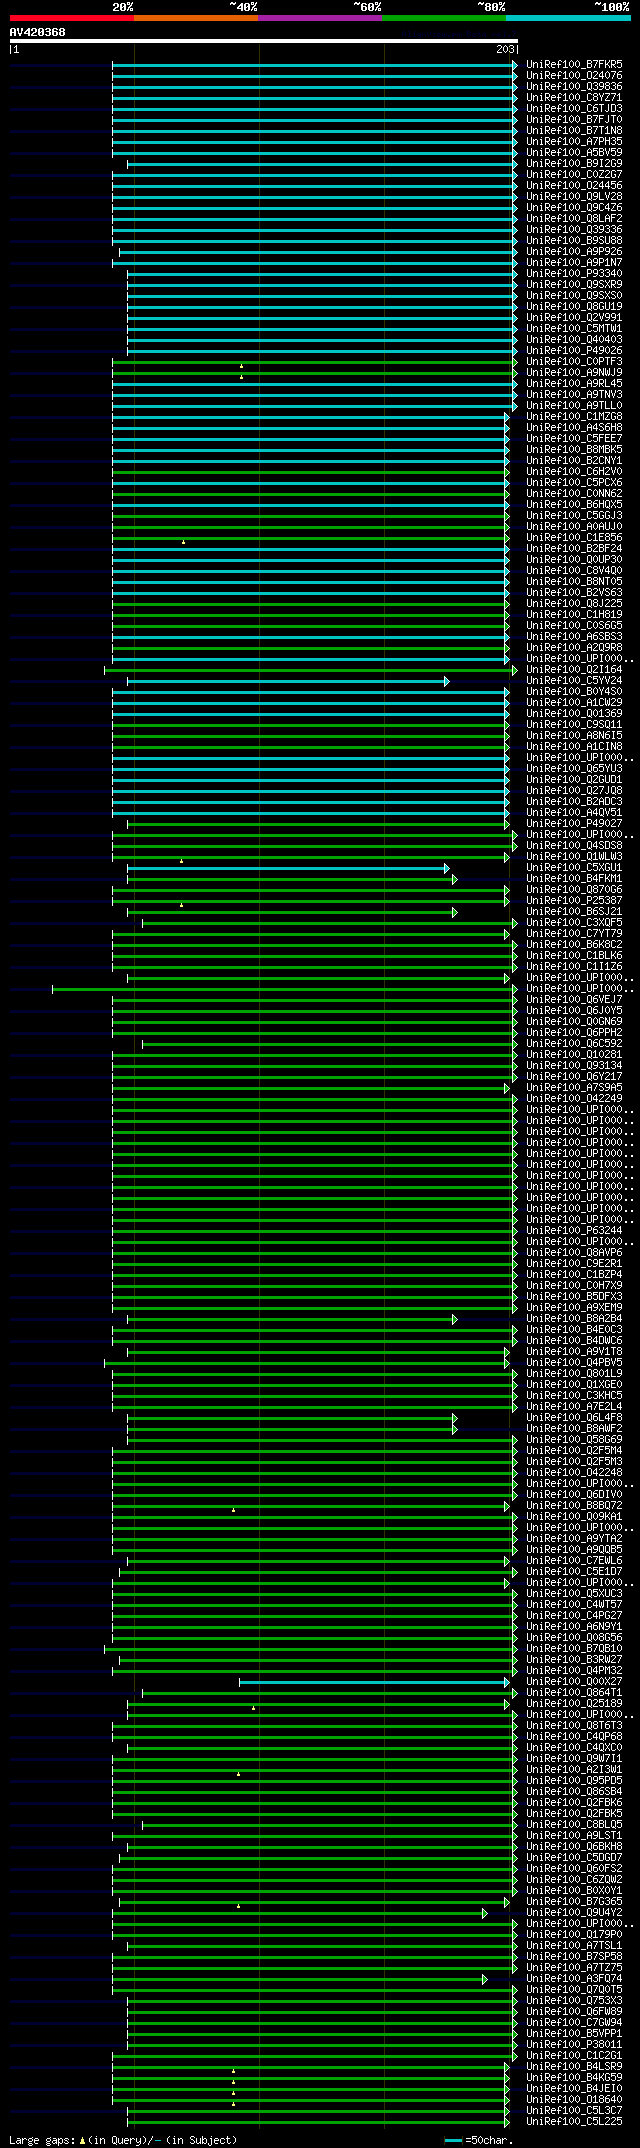Select hit label UniRef100_Q8GU19
The image size is (640, 2148).
coord(574,307)
